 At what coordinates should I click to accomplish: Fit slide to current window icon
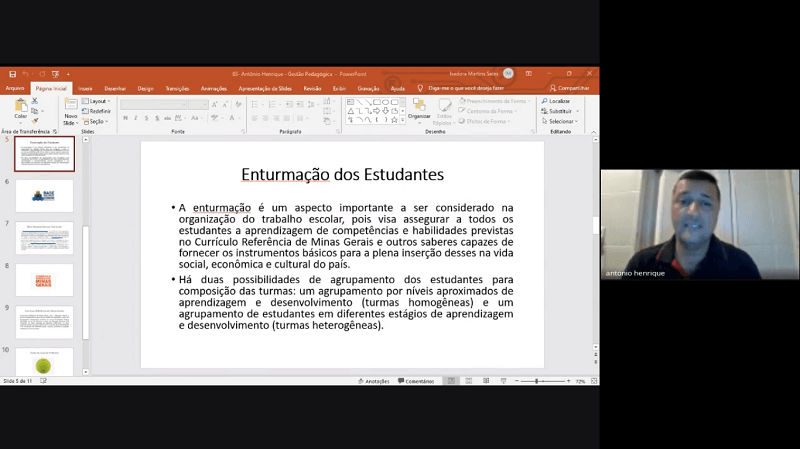point(592,381)
